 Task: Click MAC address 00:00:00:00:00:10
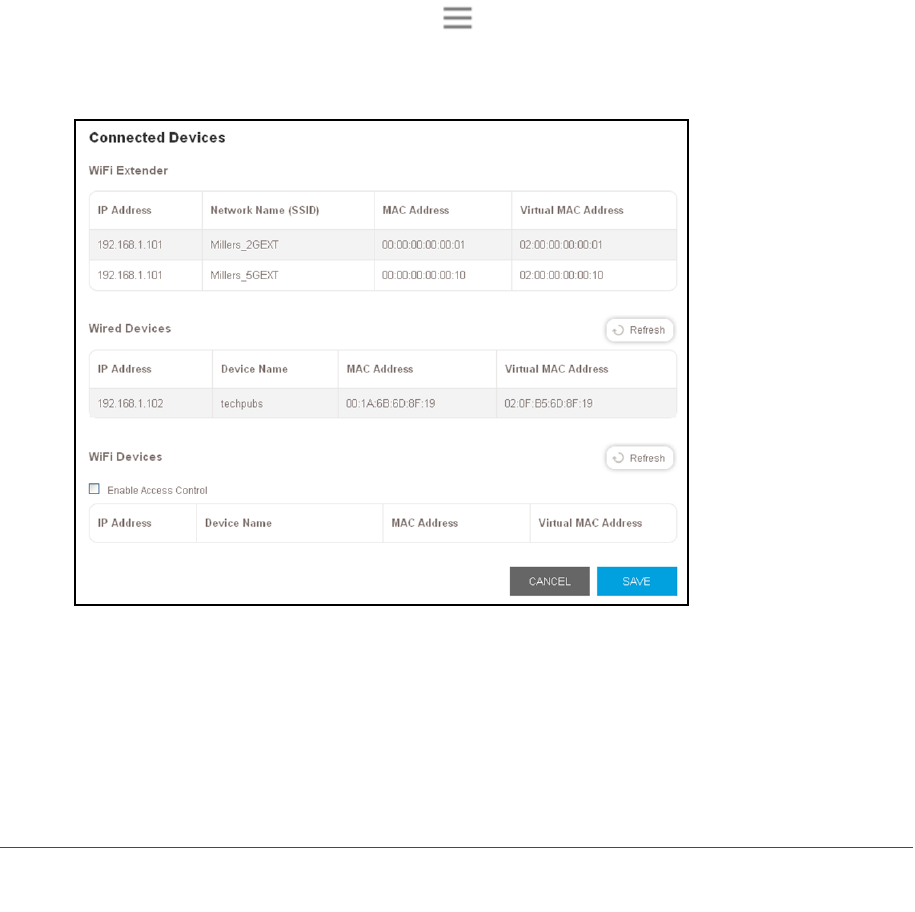[424, 275]
